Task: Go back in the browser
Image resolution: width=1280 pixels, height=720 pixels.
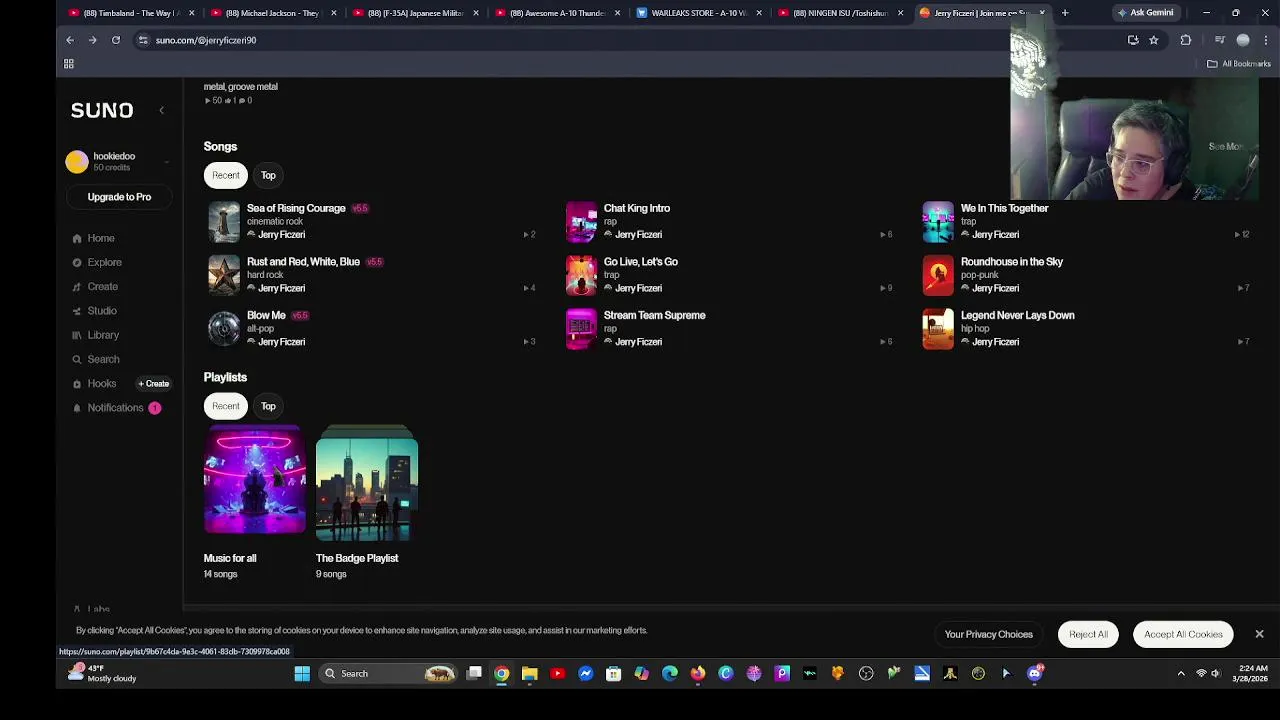Action: [70, 40]
